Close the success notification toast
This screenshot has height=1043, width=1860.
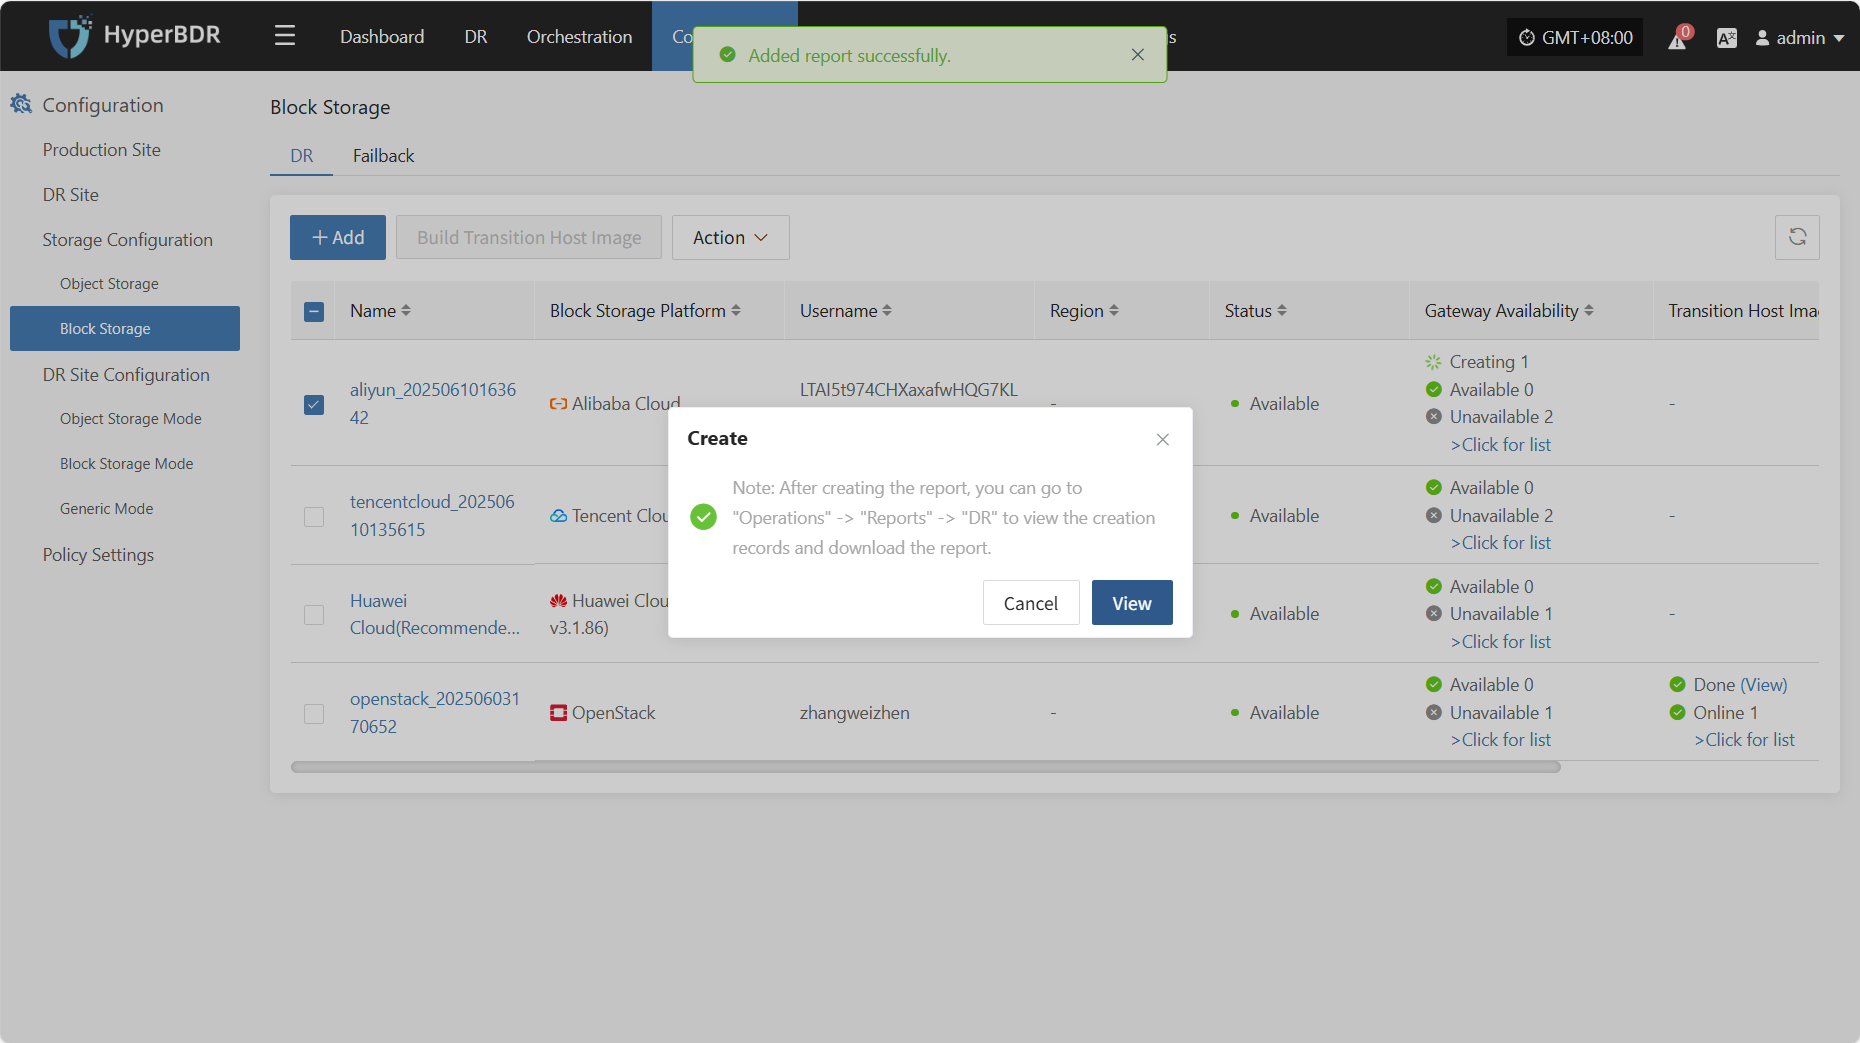tap(1137, 55)
